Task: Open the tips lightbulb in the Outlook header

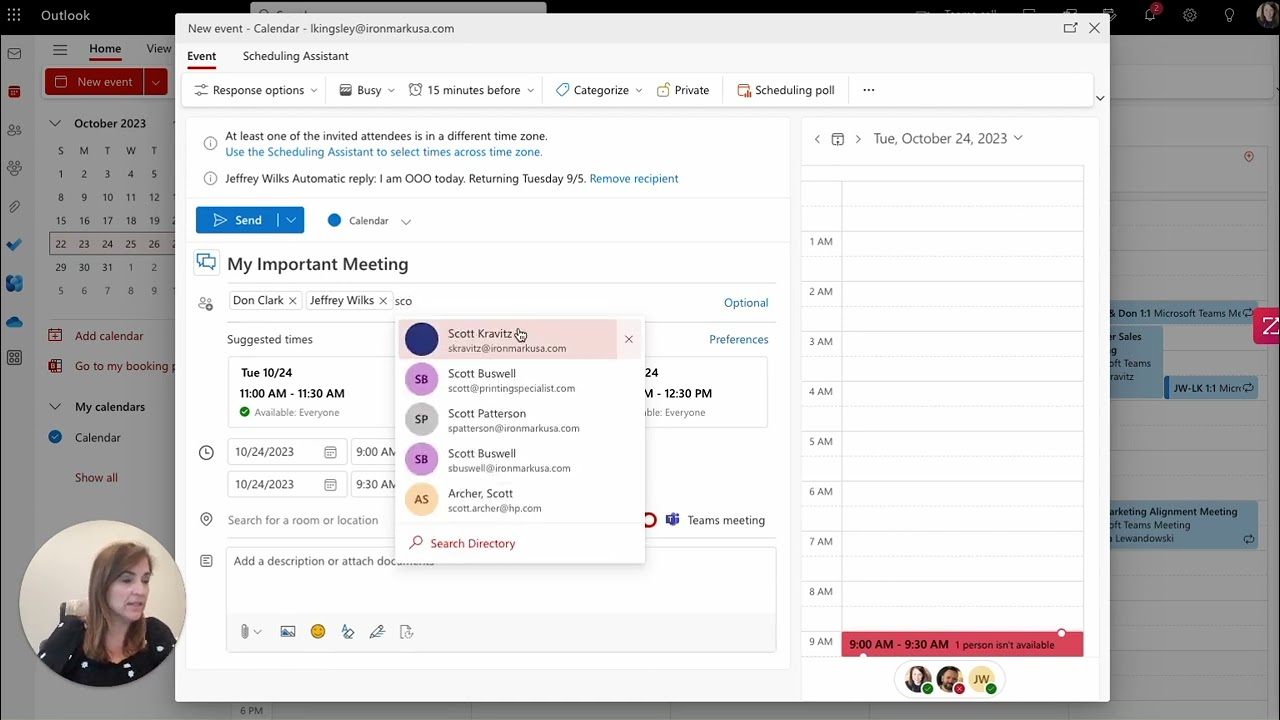Action: point(1229,15)
